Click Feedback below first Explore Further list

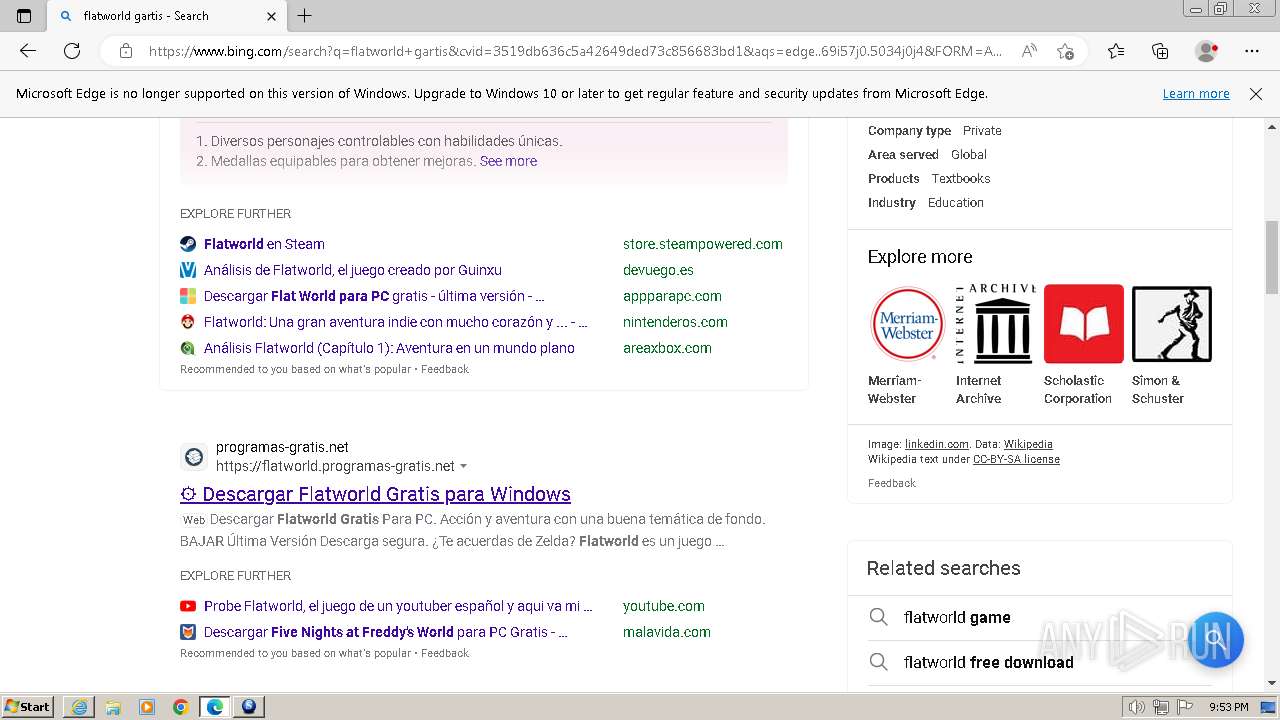click(445, 369)
